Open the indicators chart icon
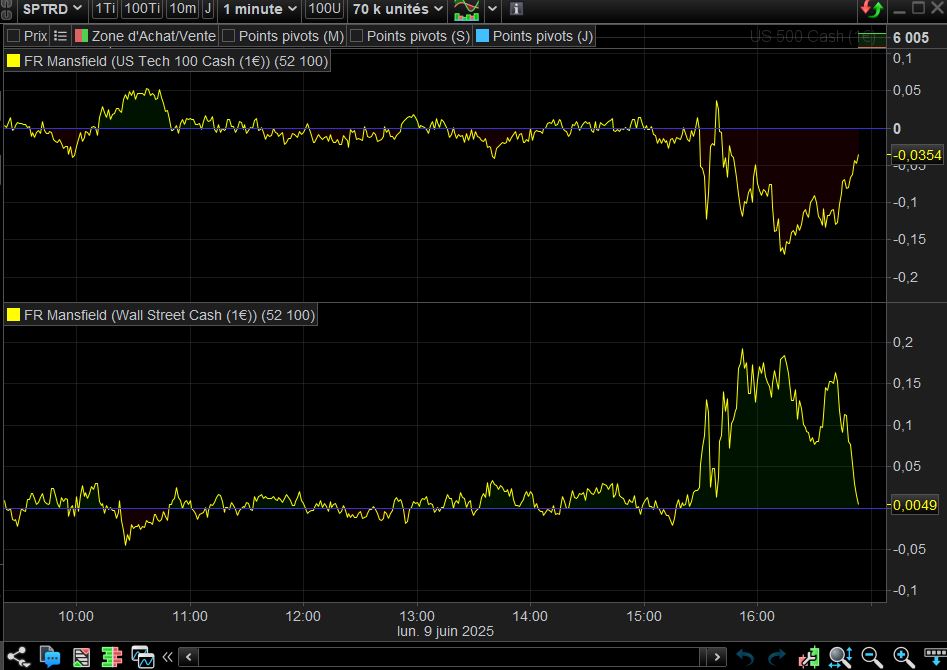This screenshot has width=947, height=670. [x=466, y=10]
